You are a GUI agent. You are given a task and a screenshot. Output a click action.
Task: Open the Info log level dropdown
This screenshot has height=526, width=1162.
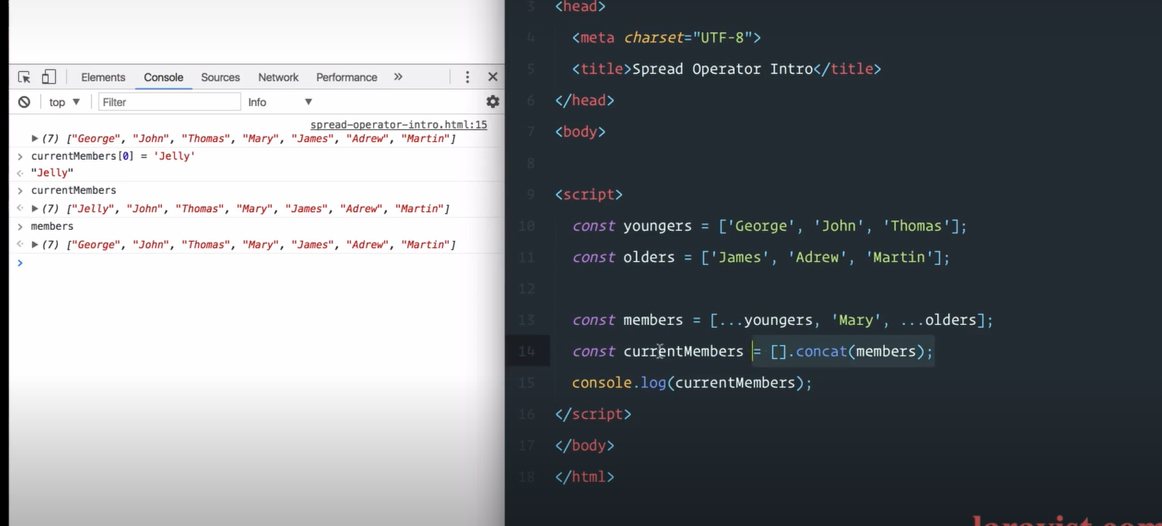[280, 102]
